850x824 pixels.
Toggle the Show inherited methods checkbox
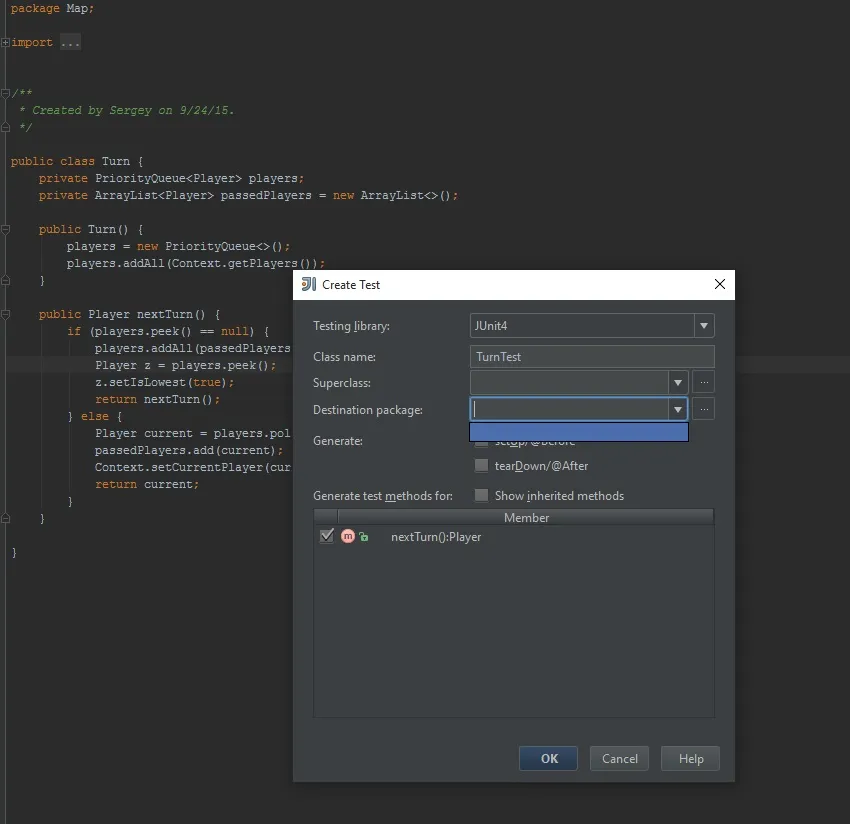point(482,496)
